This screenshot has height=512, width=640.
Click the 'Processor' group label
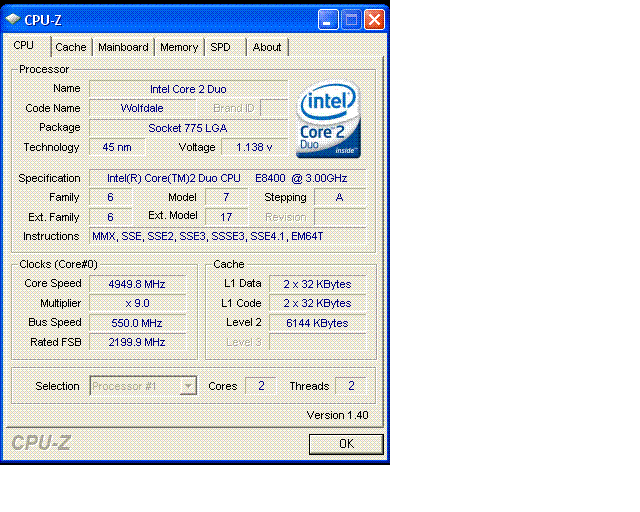(44, 69)
